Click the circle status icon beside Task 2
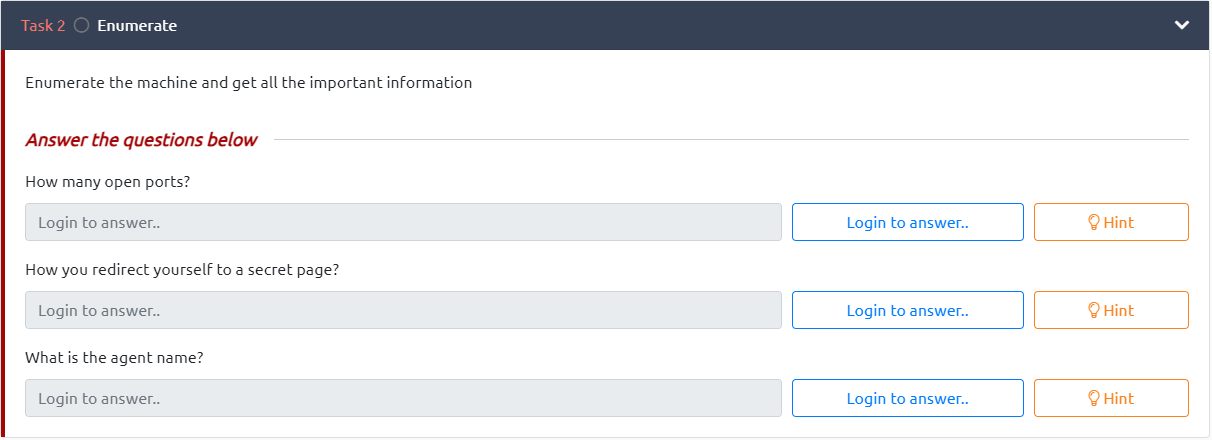The height and width of the screenshot is (440, 1212). [82, 26]
